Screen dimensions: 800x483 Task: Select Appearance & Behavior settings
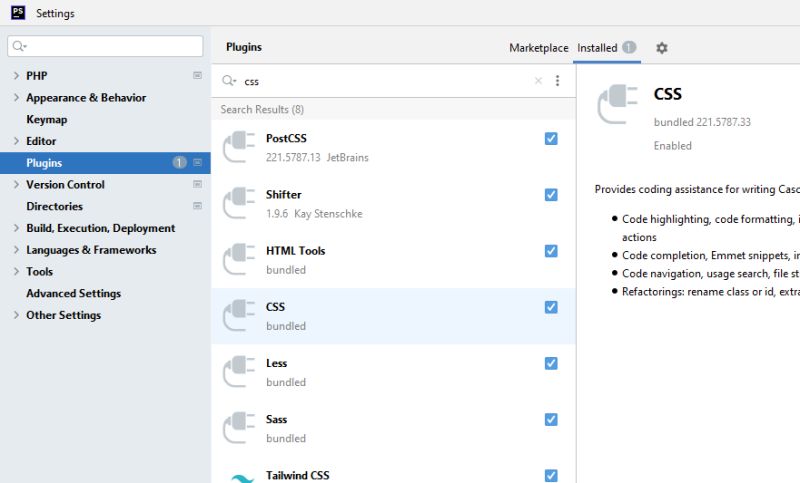(86, 97)
